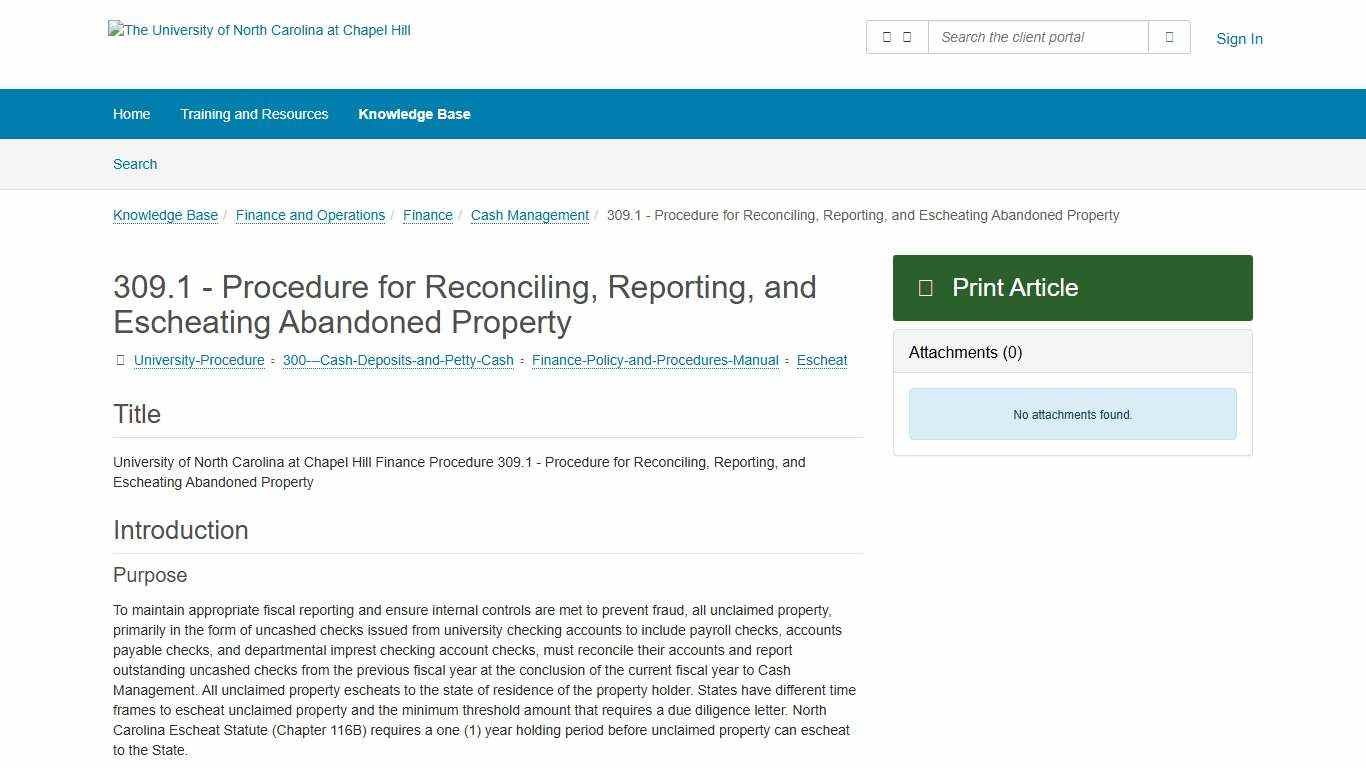The image size is (1366, 768).
Task: Click the magnifying glass search icon
Action: point(1168,37)
